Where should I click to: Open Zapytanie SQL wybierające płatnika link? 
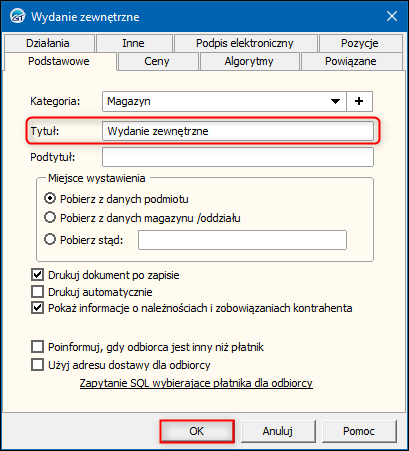[196, 383]
